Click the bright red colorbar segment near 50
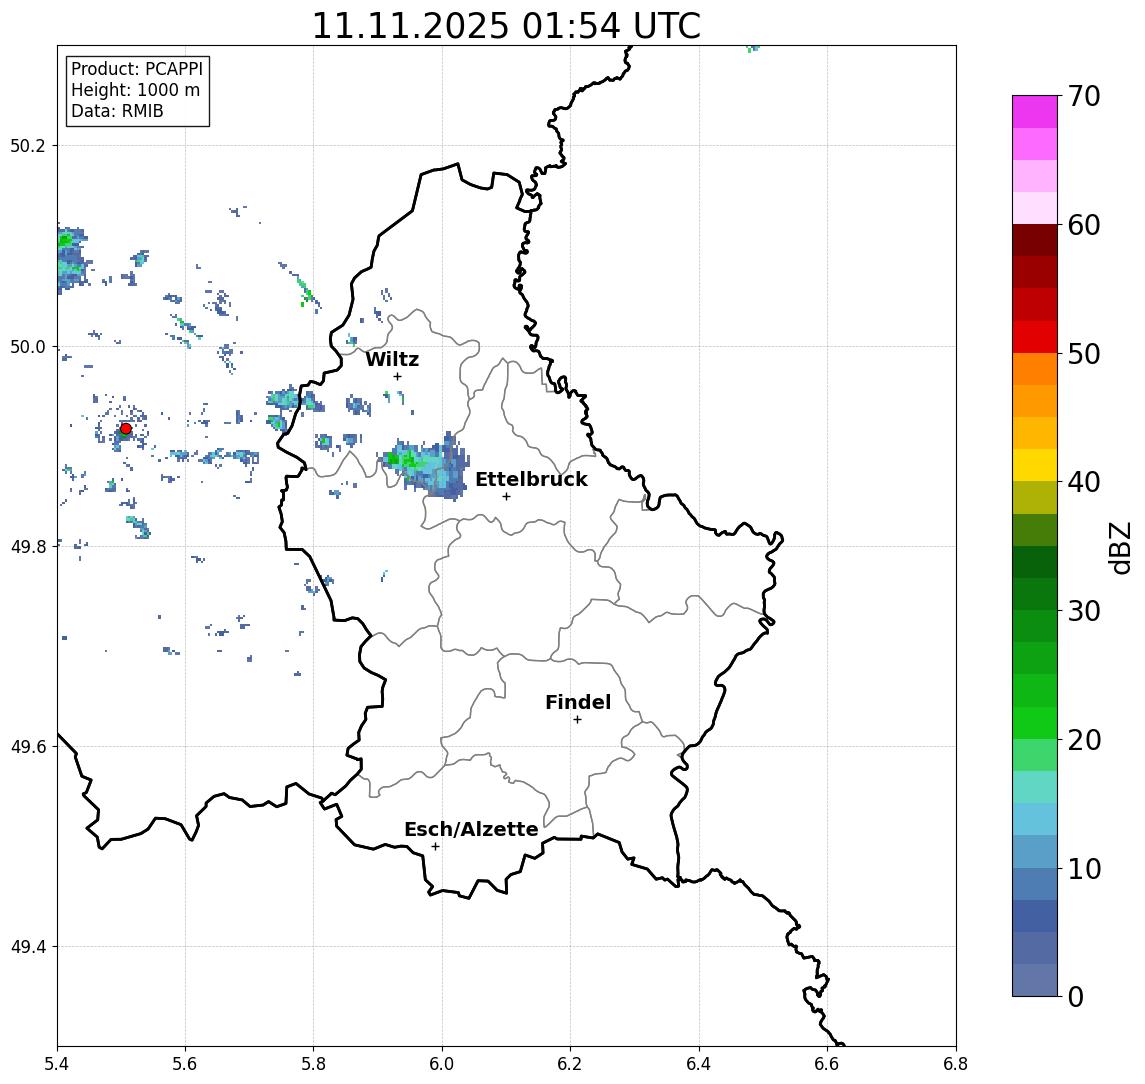 point(1035,337)
